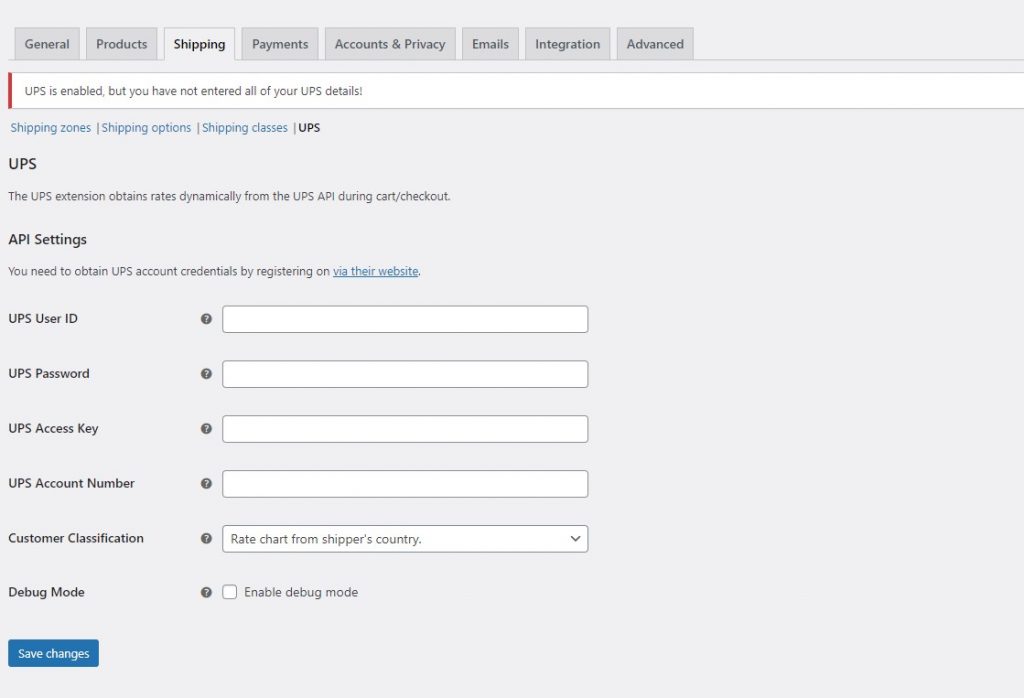The height and width of the screenshot is (698, 1024).
Task: Click the 'Customer Classification' label
Action: click(76, 538)
